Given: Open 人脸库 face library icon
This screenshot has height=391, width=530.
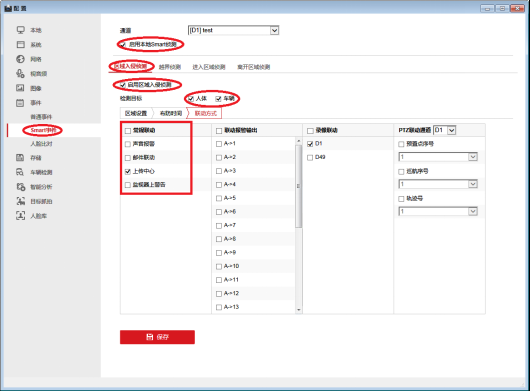Looking at the screenshot, I should (21, 216).
